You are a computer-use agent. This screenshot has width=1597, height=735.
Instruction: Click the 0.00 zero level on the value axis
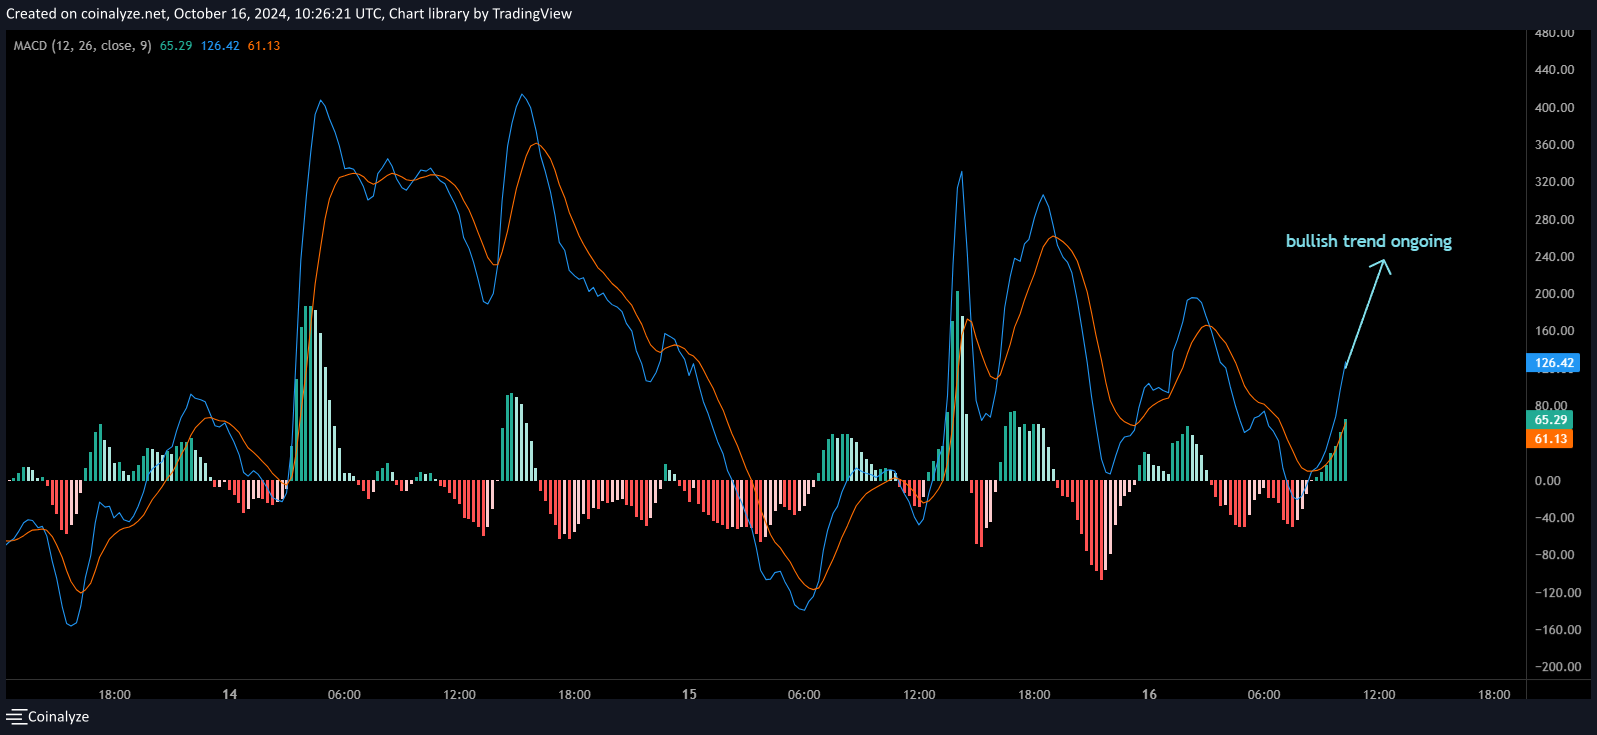(x=1547, y=481)
